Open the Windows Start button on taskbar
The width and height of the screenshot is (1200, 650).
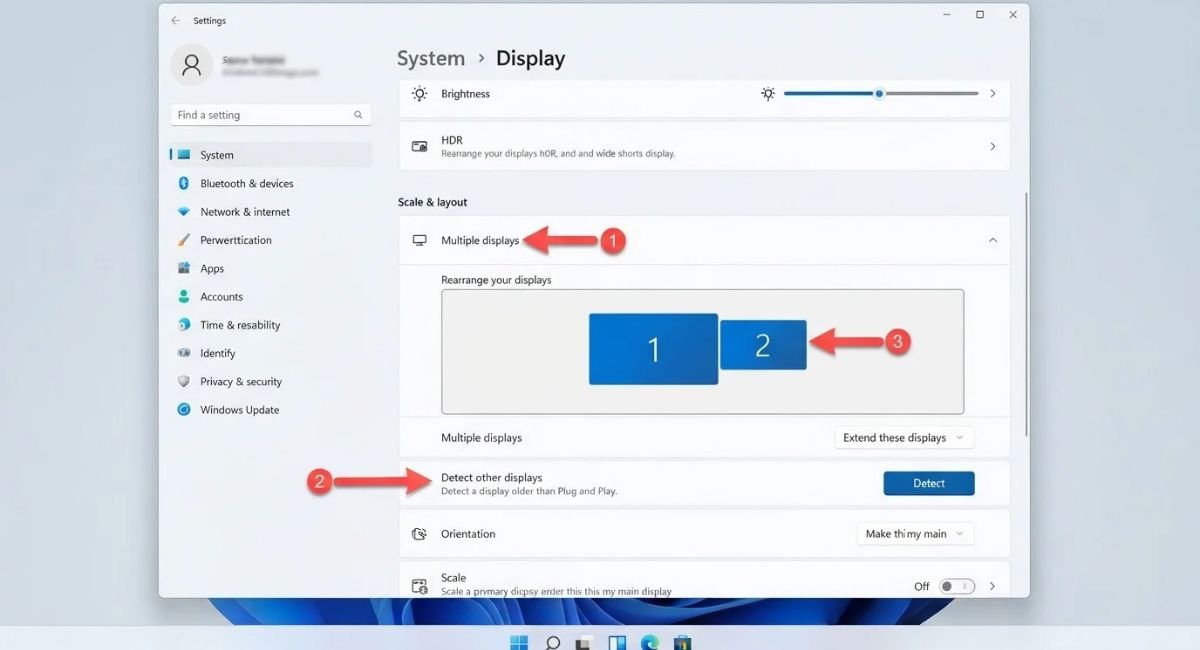click(519, 642)
